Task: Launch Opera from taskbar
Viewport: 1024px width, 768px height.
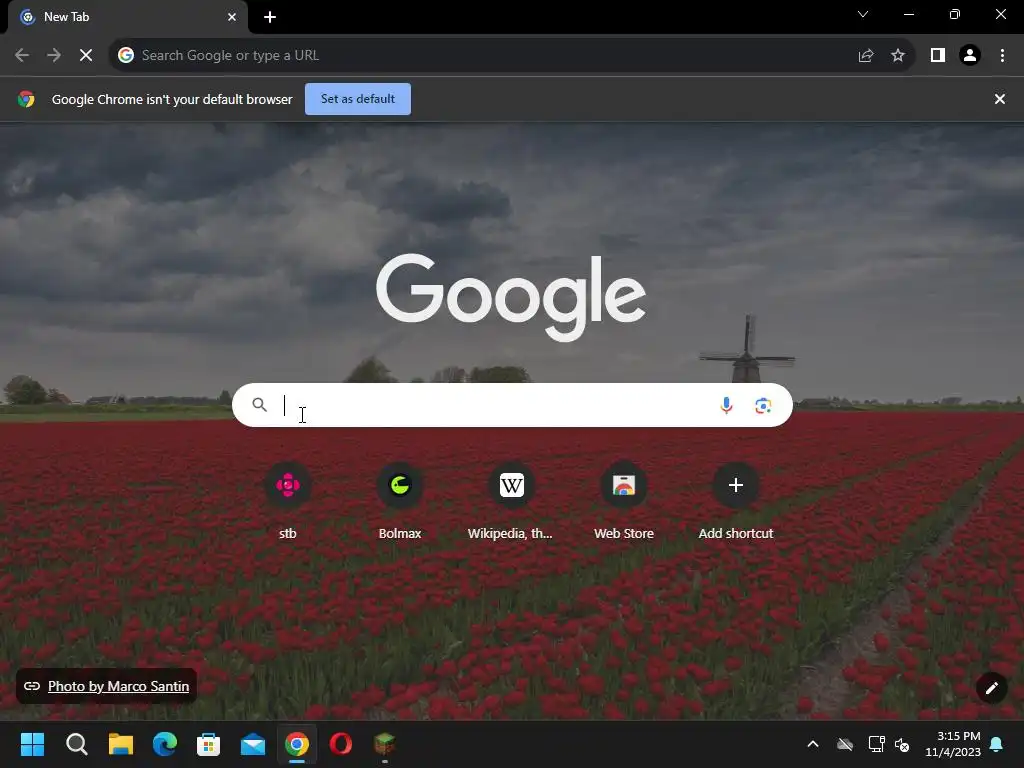Action: pos(341,744)
